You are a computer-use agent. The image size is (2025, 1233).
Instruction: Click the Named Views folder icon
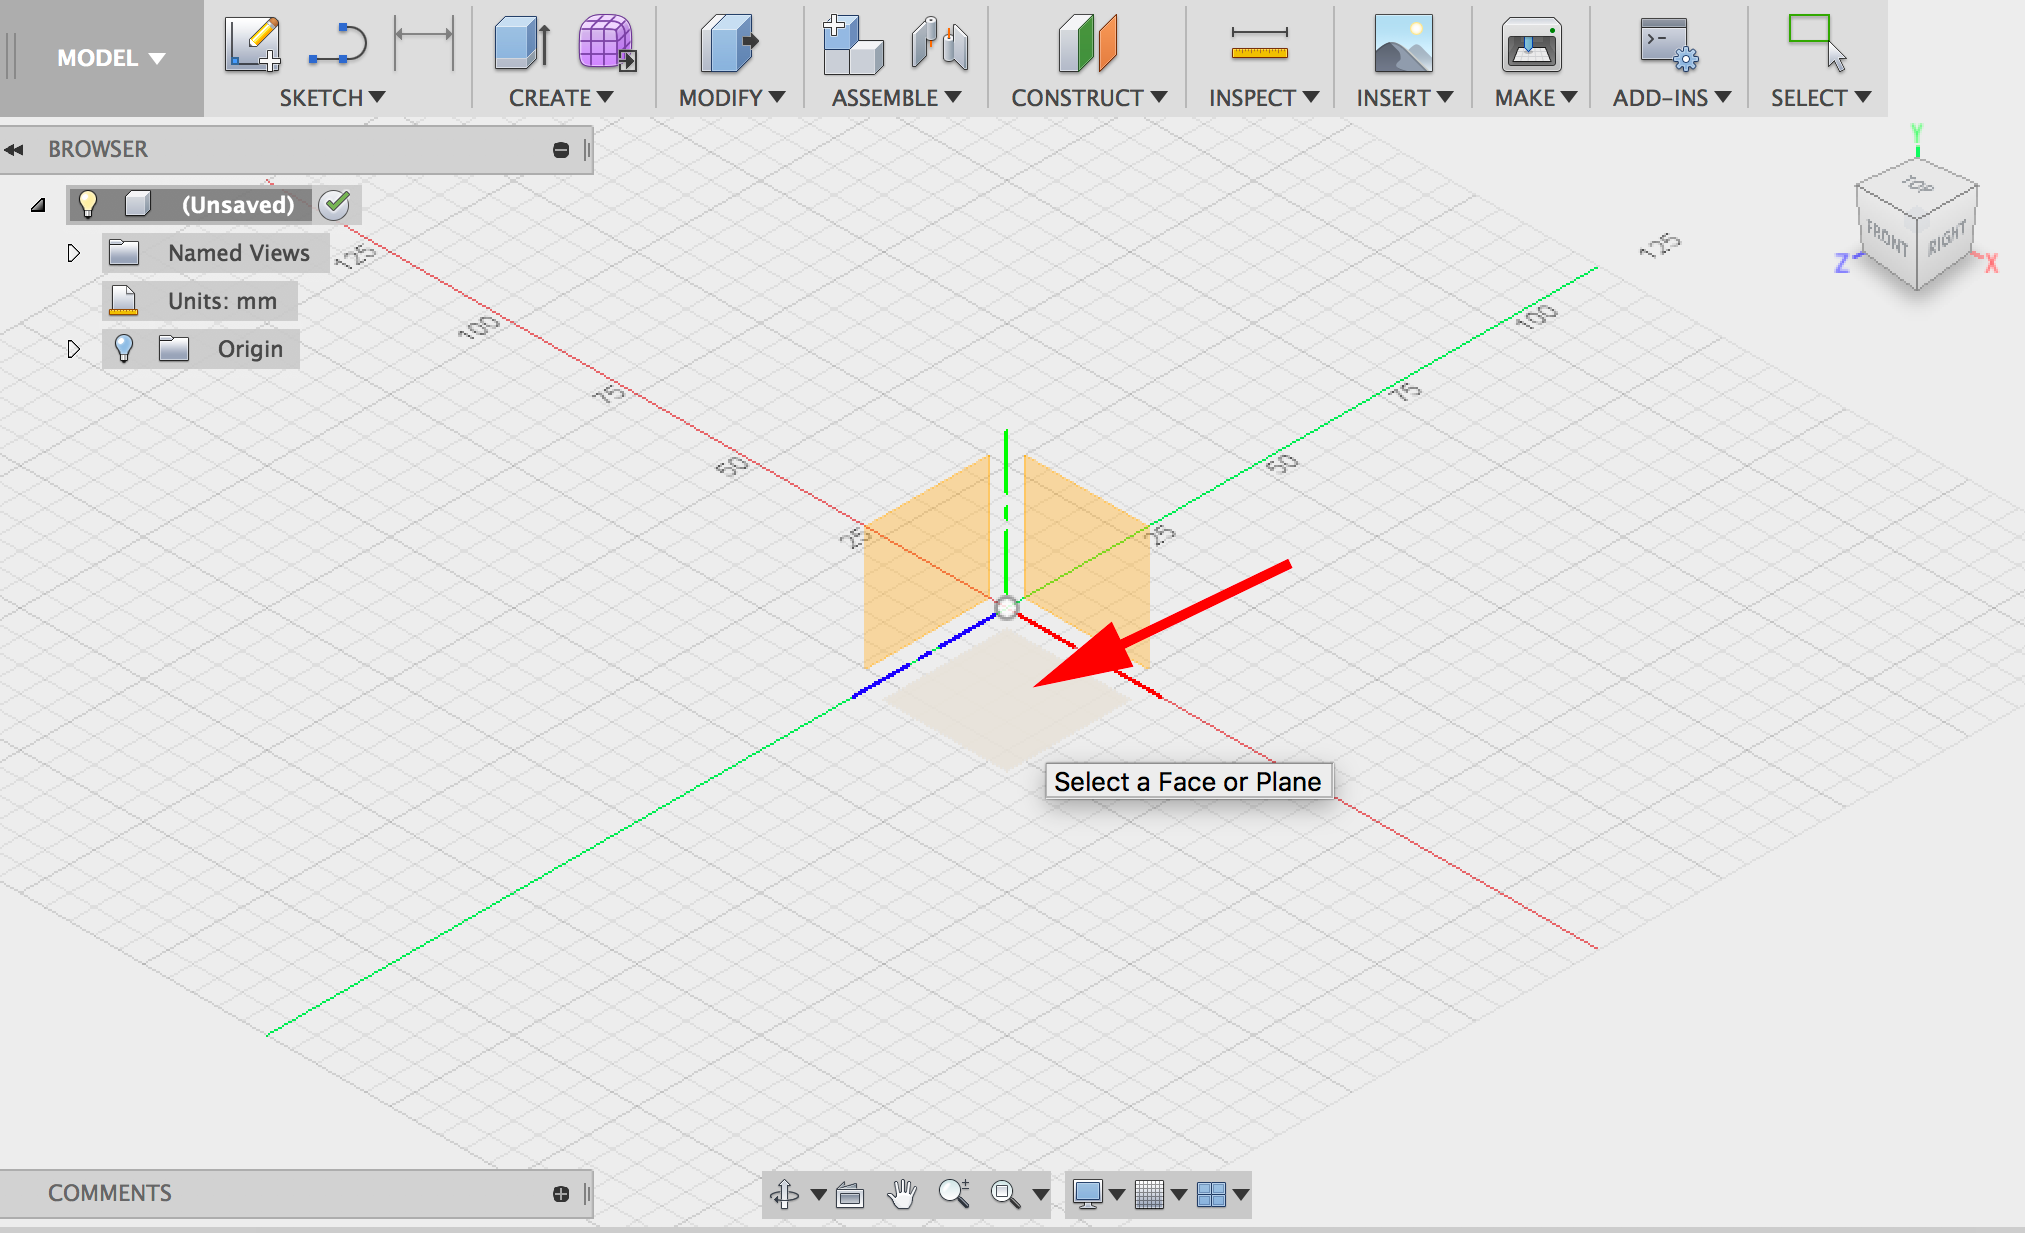coord(124,252)
